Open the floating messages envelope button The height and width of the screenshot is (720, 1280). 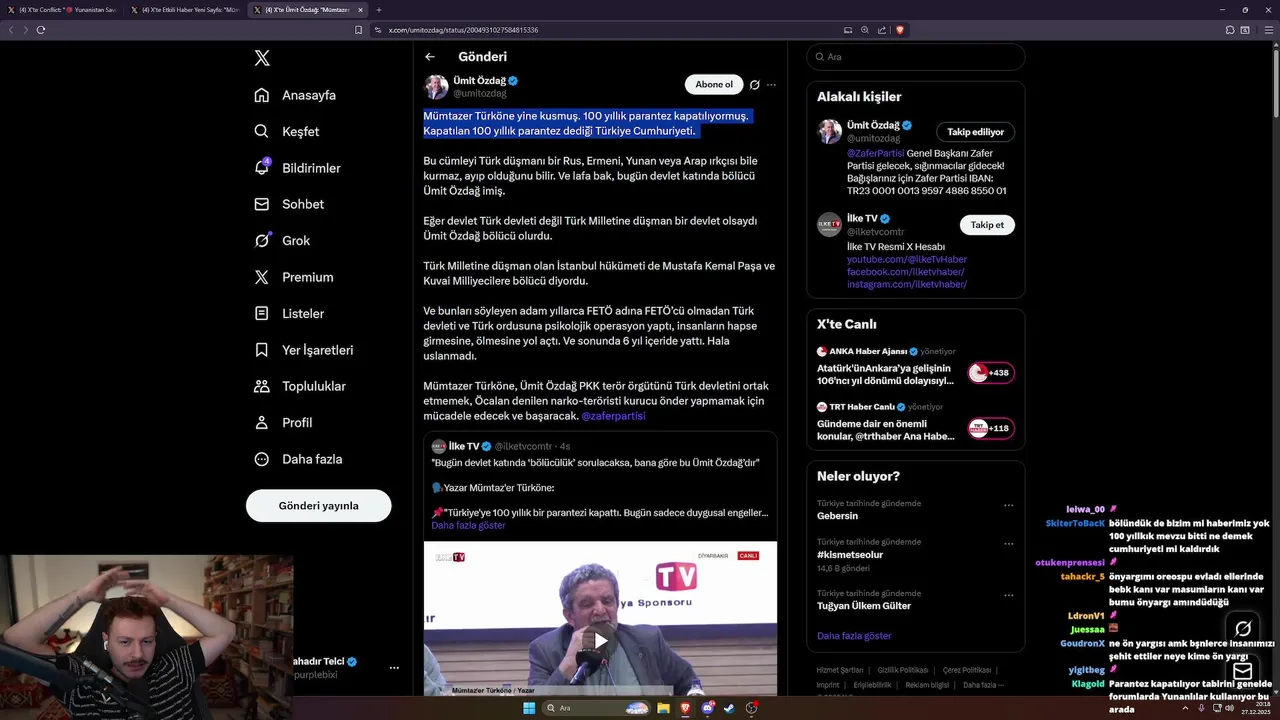click(1243, 671)
